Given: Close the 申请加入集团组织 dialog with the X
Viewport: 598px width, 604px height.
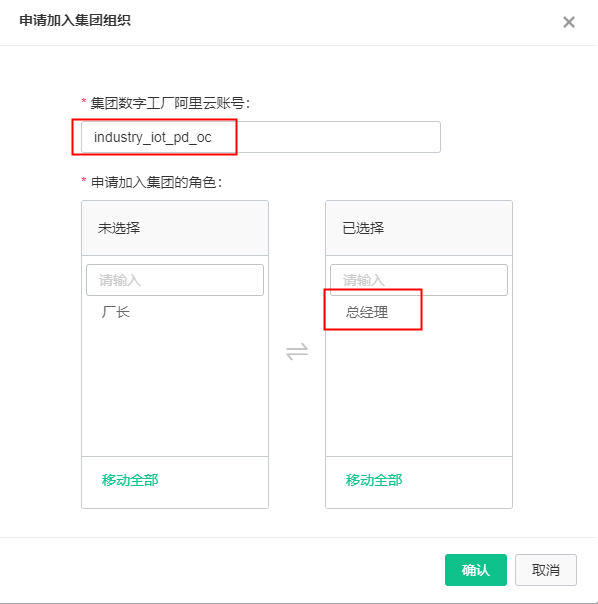Looking at the screenshot, I should [x=569, y=22].
